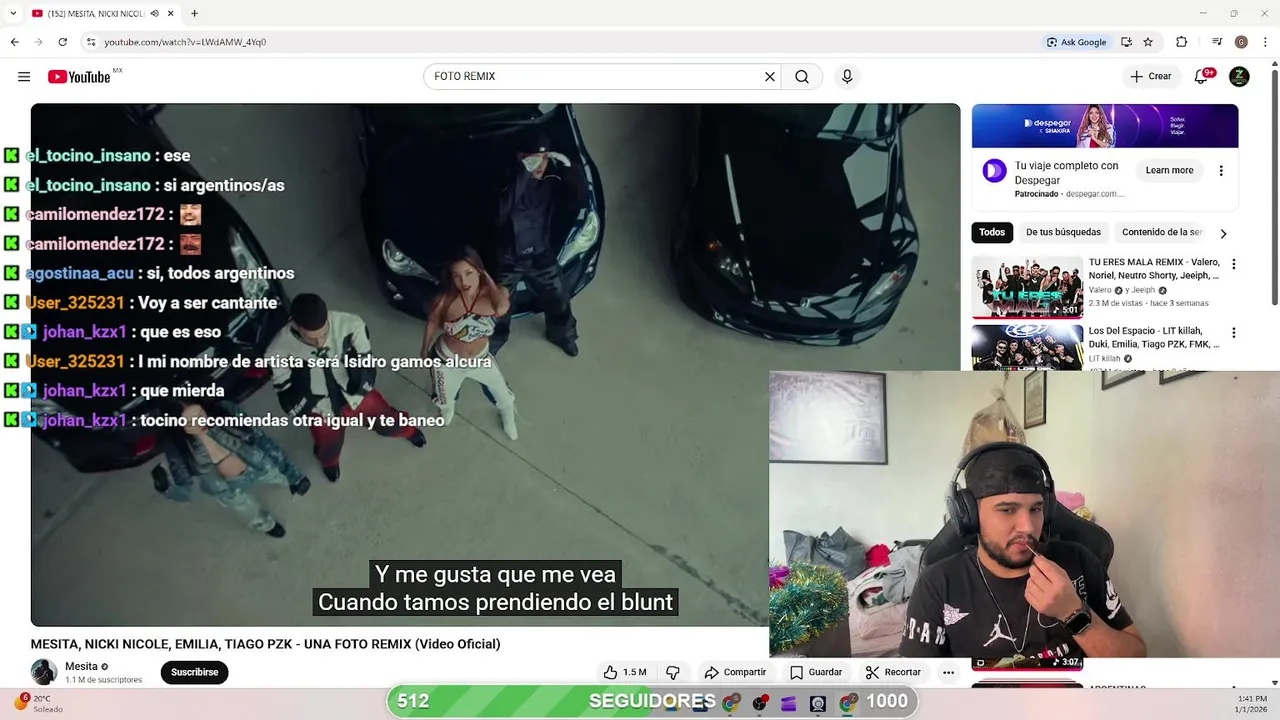Open options for TU ERES MALA REMIX
The width and height of the screenshot is (1280, 720).
1233,264
